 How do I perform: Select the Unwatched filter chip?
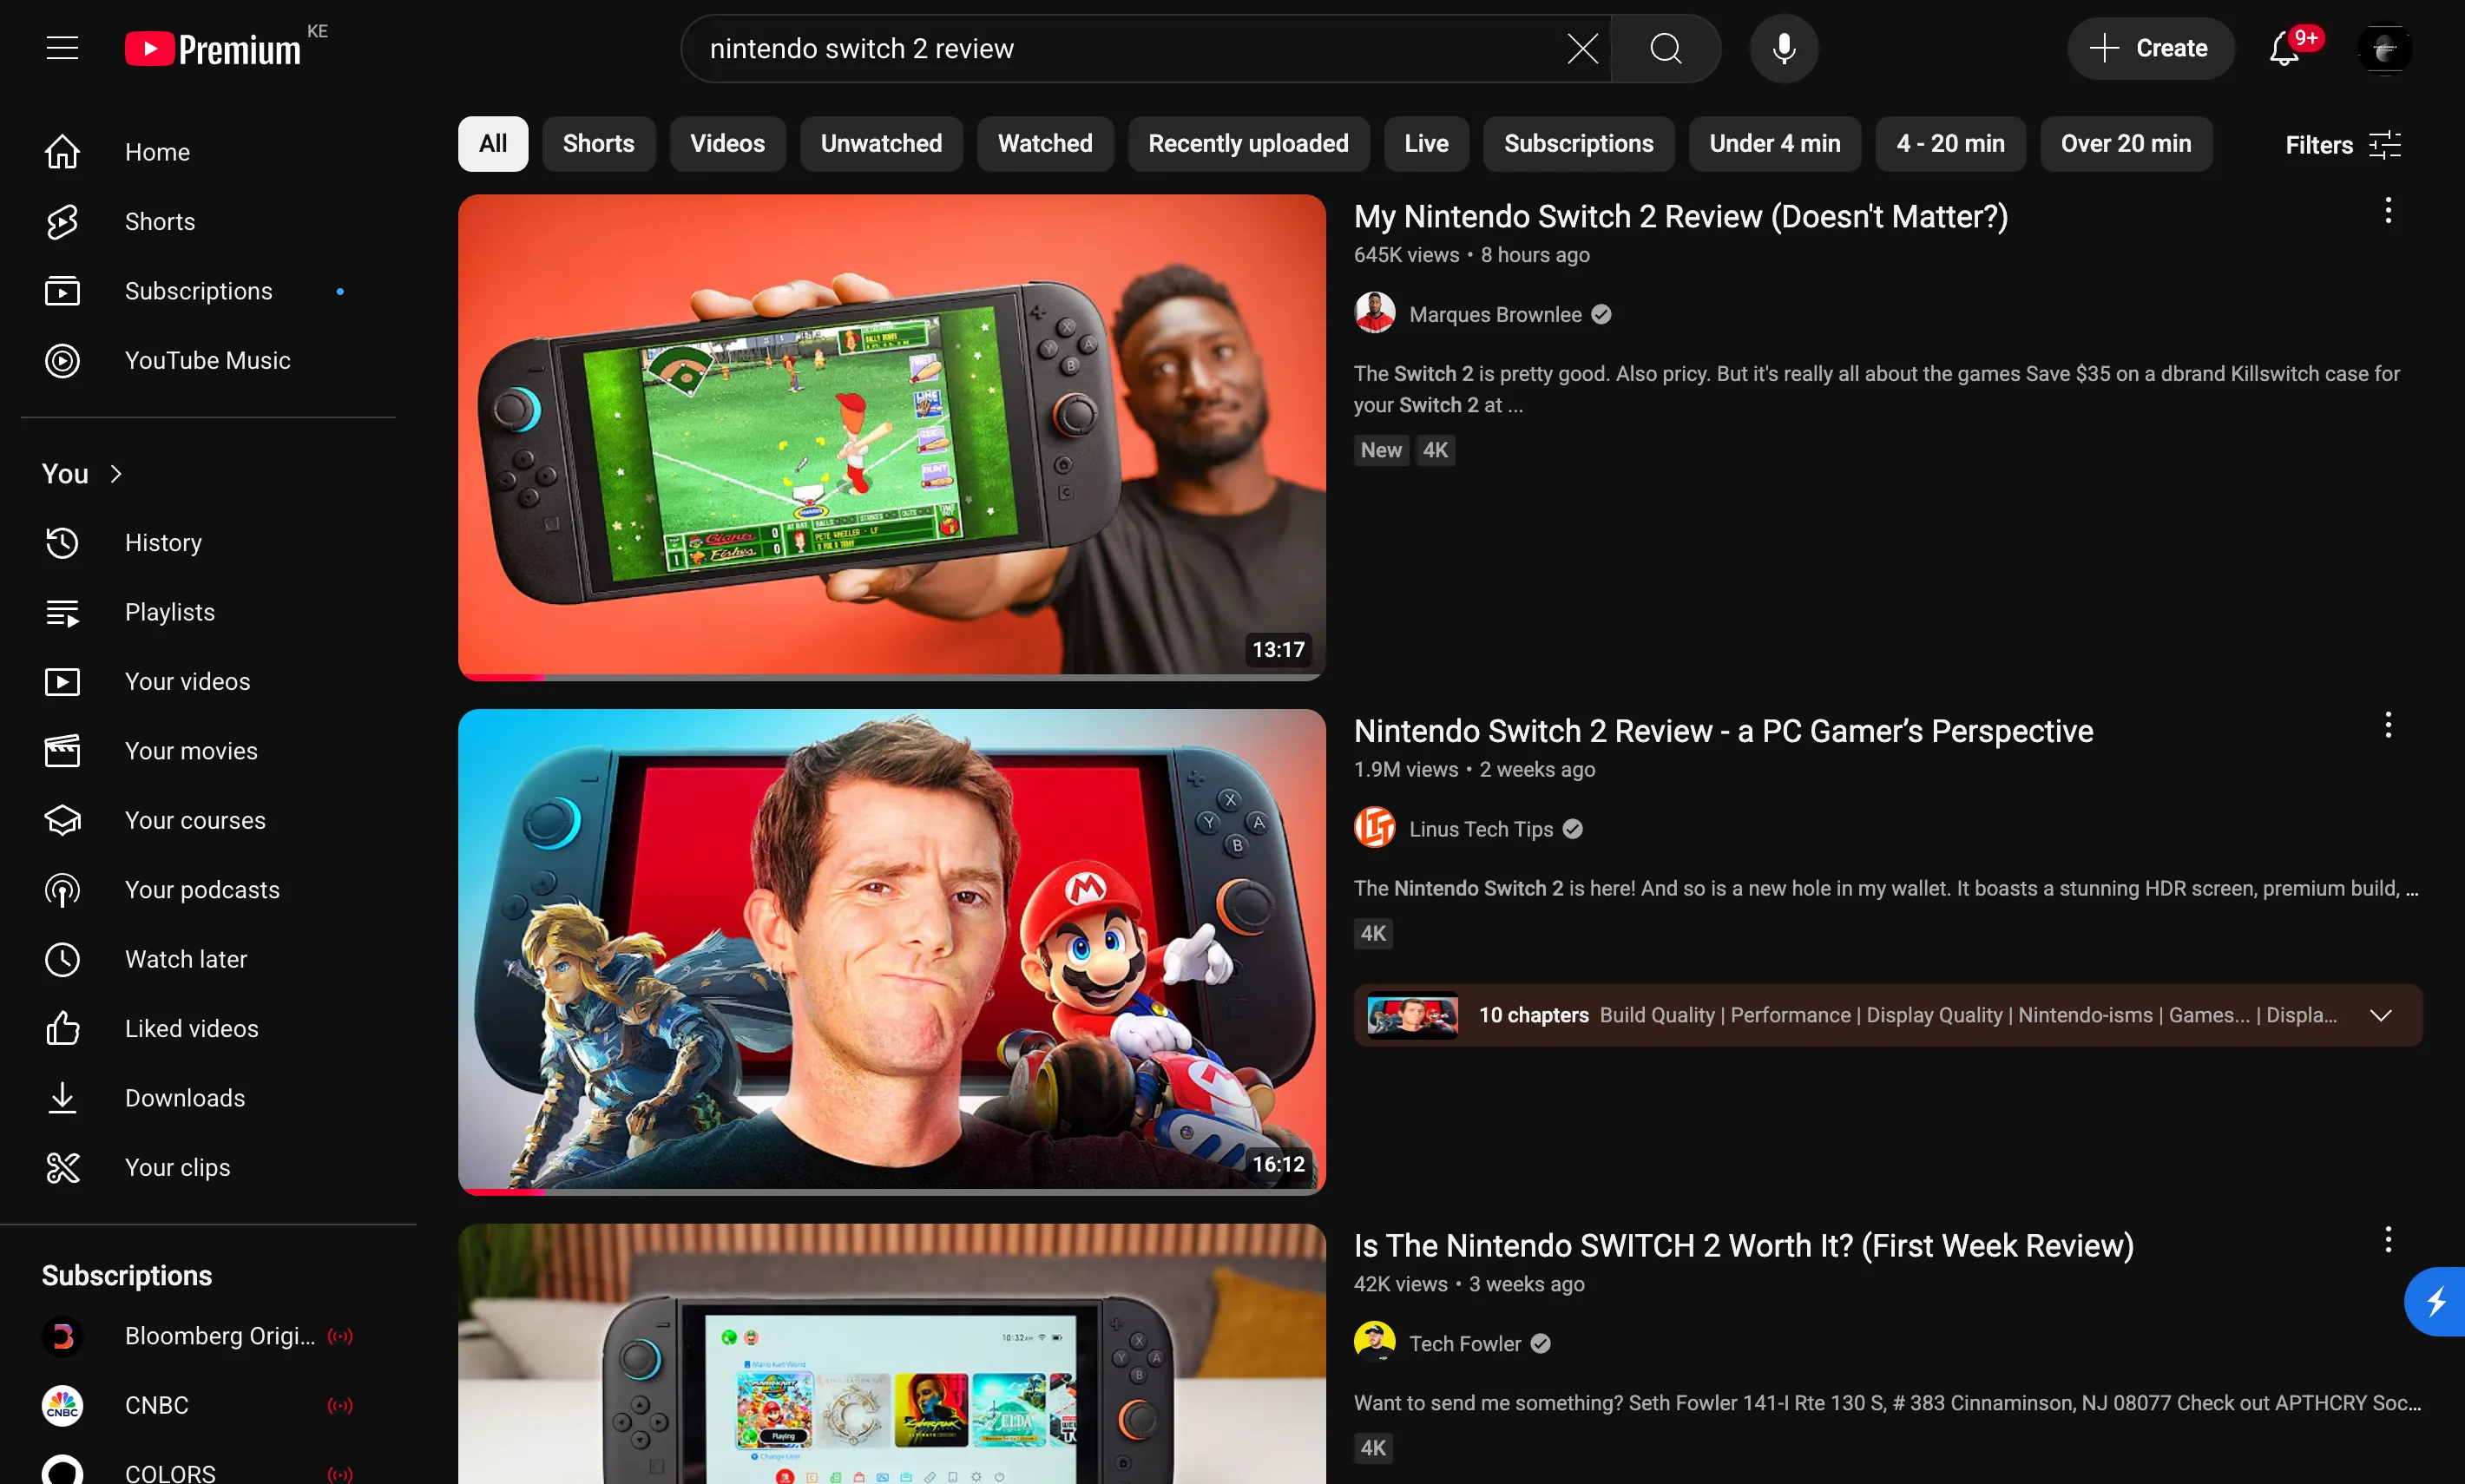click(881, 144)
